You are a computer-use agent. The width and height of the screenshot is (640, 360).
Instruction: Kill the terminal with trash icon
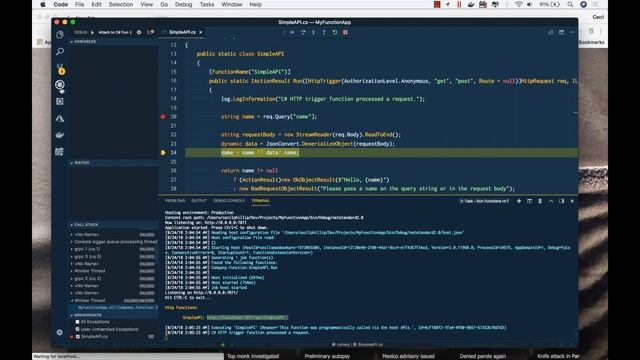tap(540, 201)
